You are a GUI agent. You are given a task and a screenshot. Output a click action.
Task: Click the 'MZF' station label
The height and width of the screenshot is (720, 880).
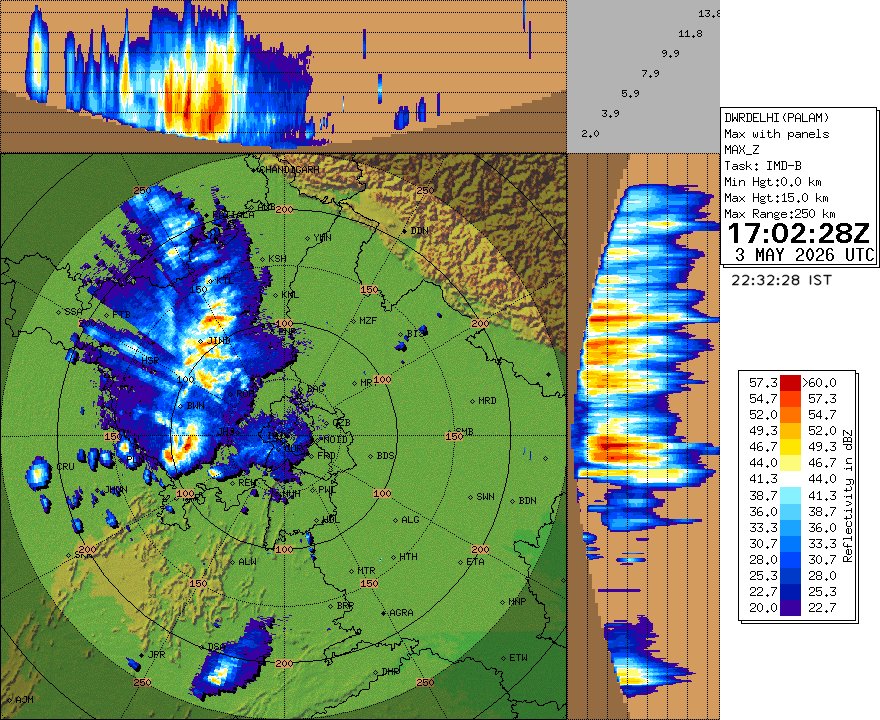pos(368,320)
